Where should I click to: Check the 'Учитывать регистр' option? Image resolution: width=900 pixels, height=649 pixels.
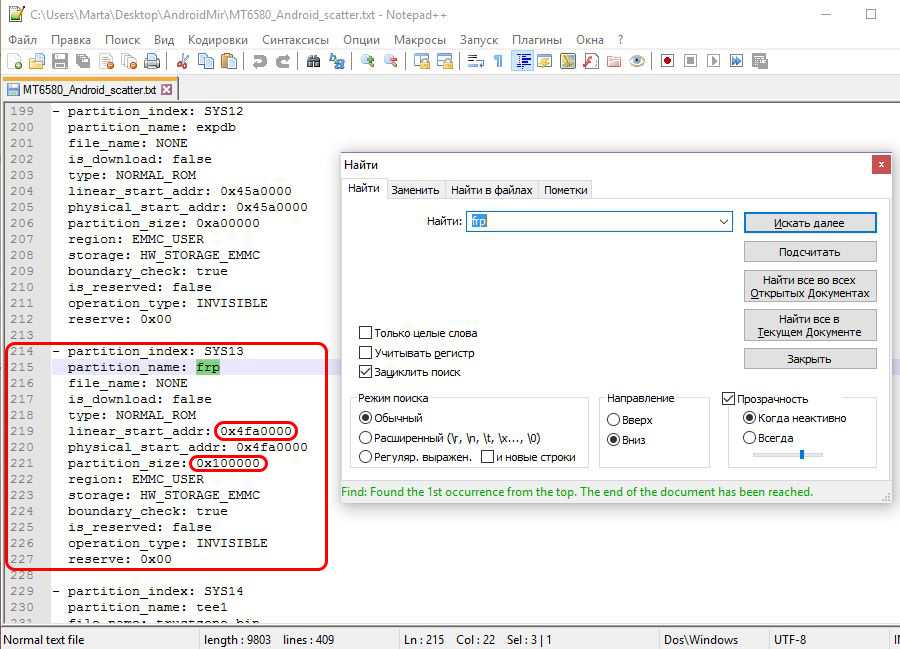click(366, 353)
